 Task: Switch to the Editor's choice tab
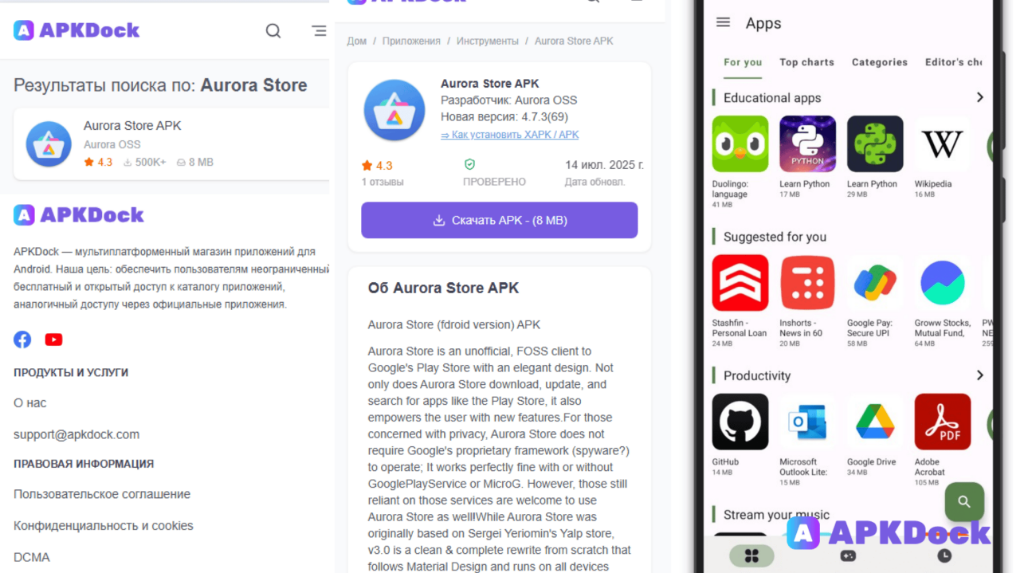pos(954,62)
